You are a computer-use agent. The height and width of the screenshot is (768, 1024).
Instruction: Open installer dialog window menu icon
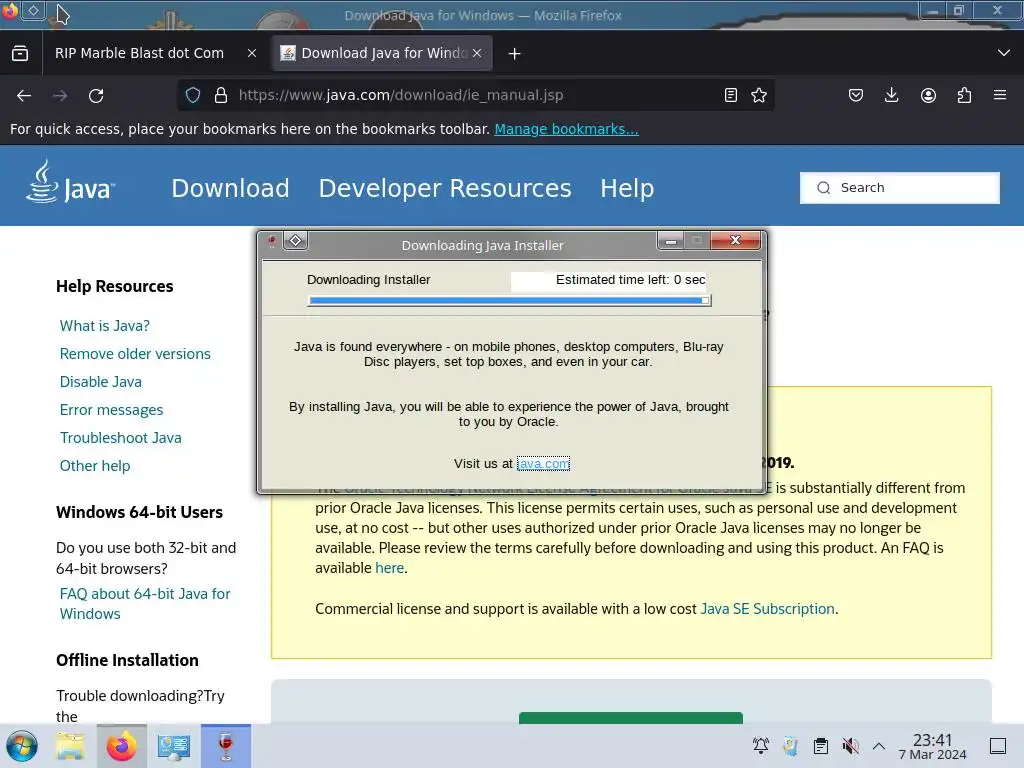point(271,242)
